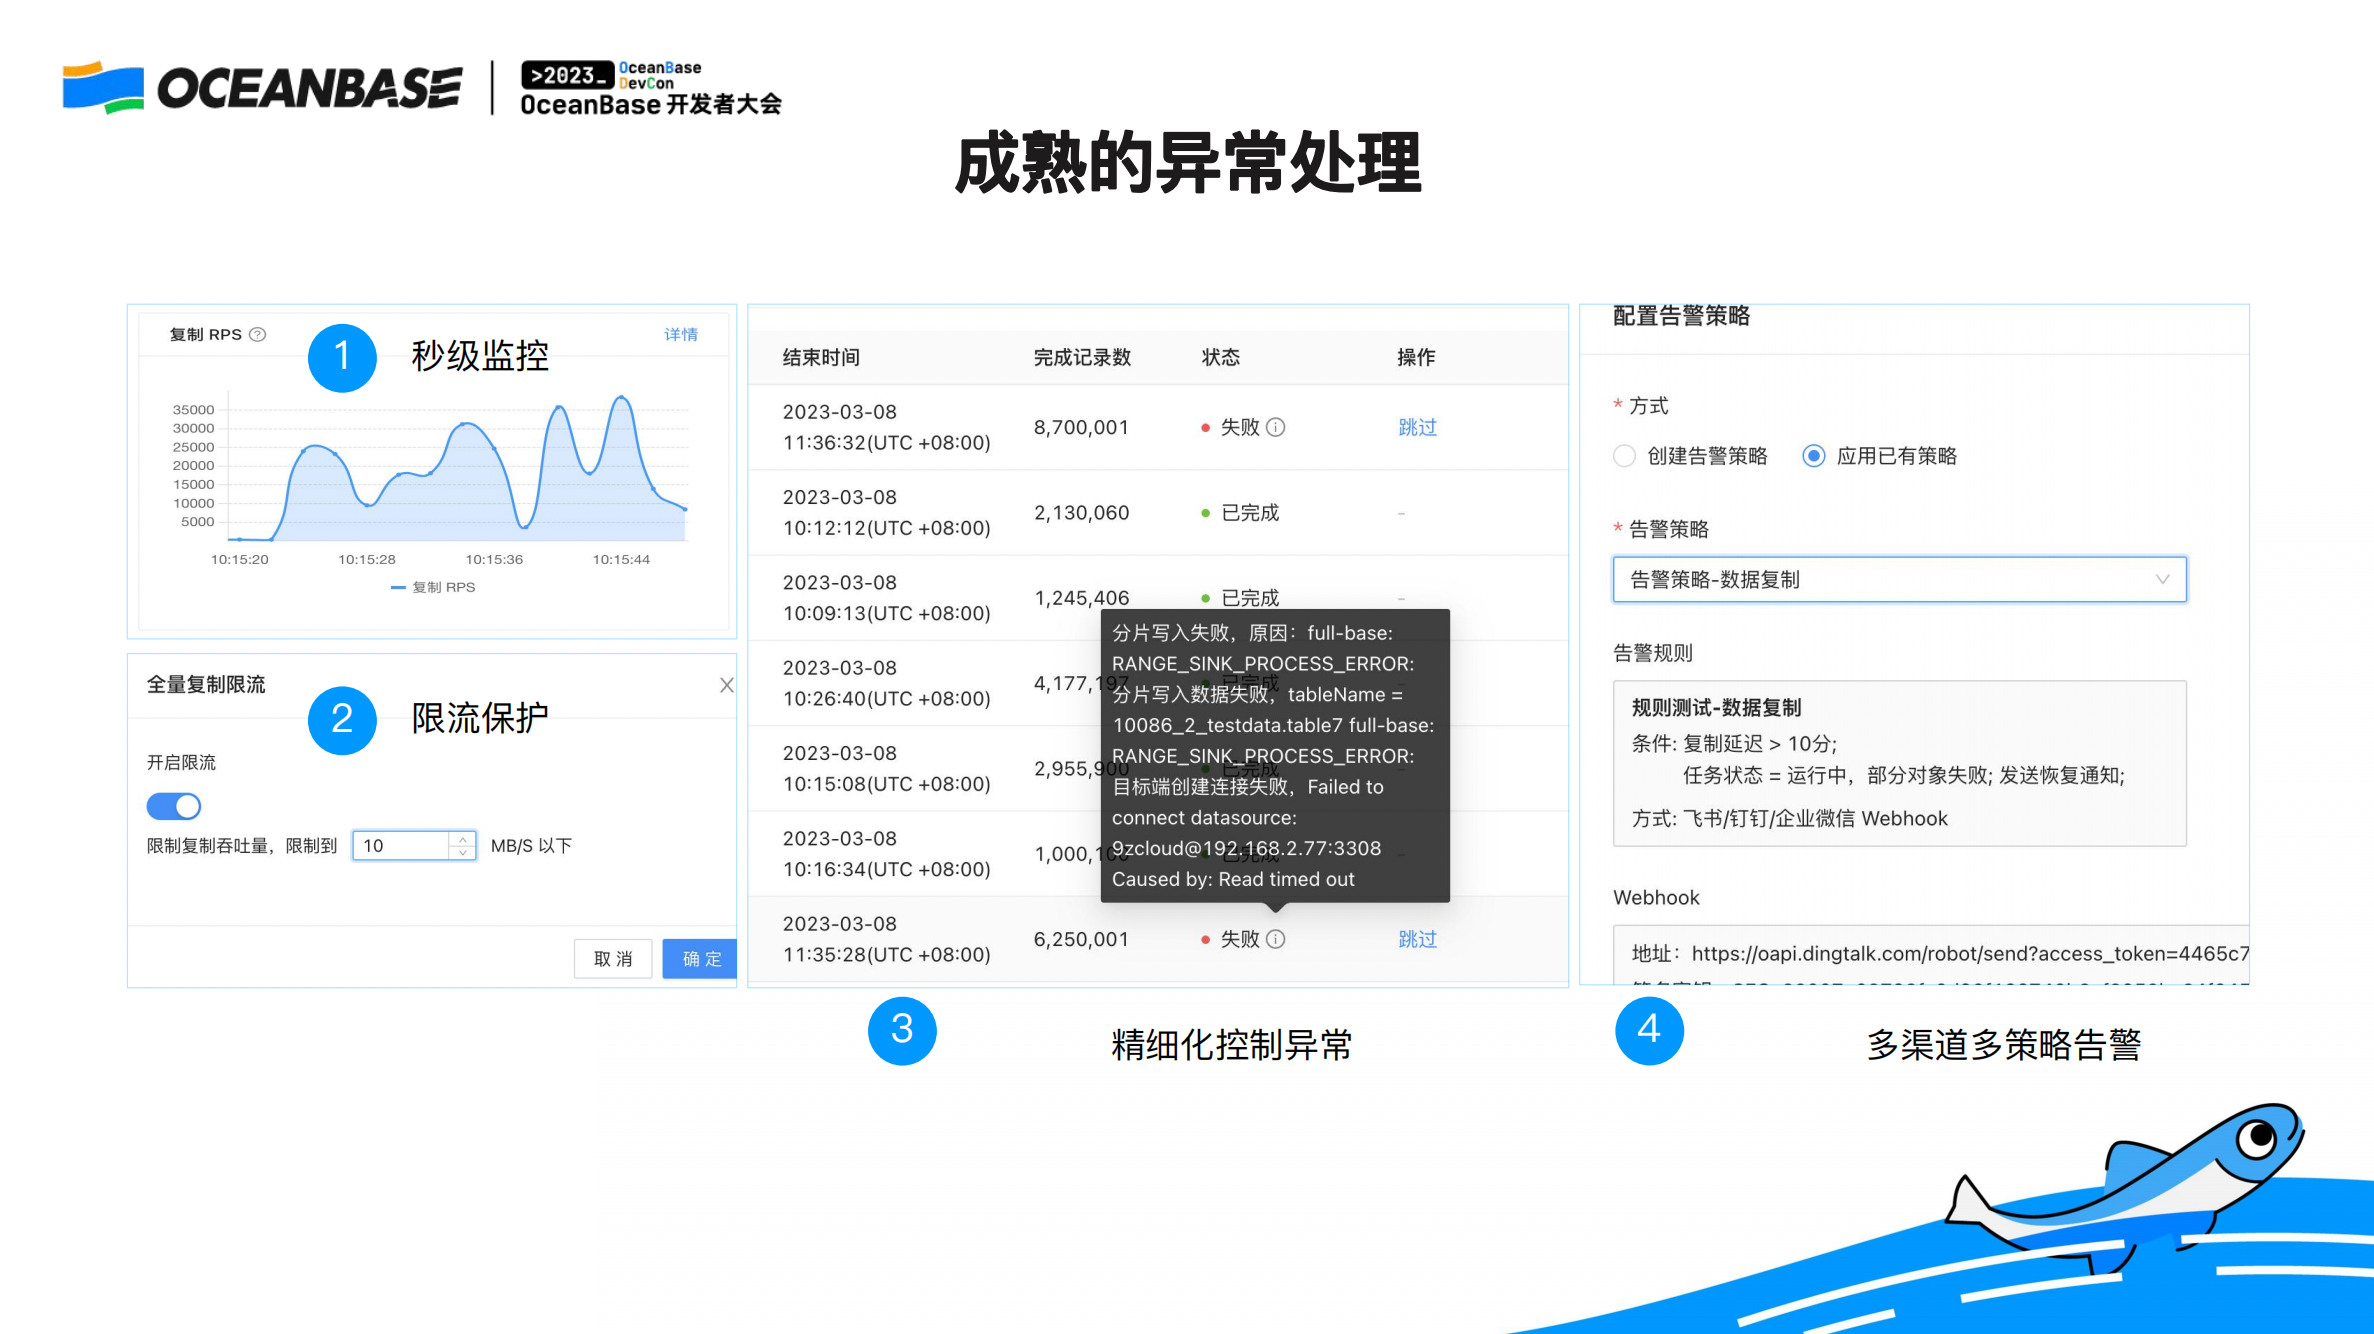Click the numbered badge 2 near 限流保护
Viewport: 2374px width, 1334px height.
[341, 720]
